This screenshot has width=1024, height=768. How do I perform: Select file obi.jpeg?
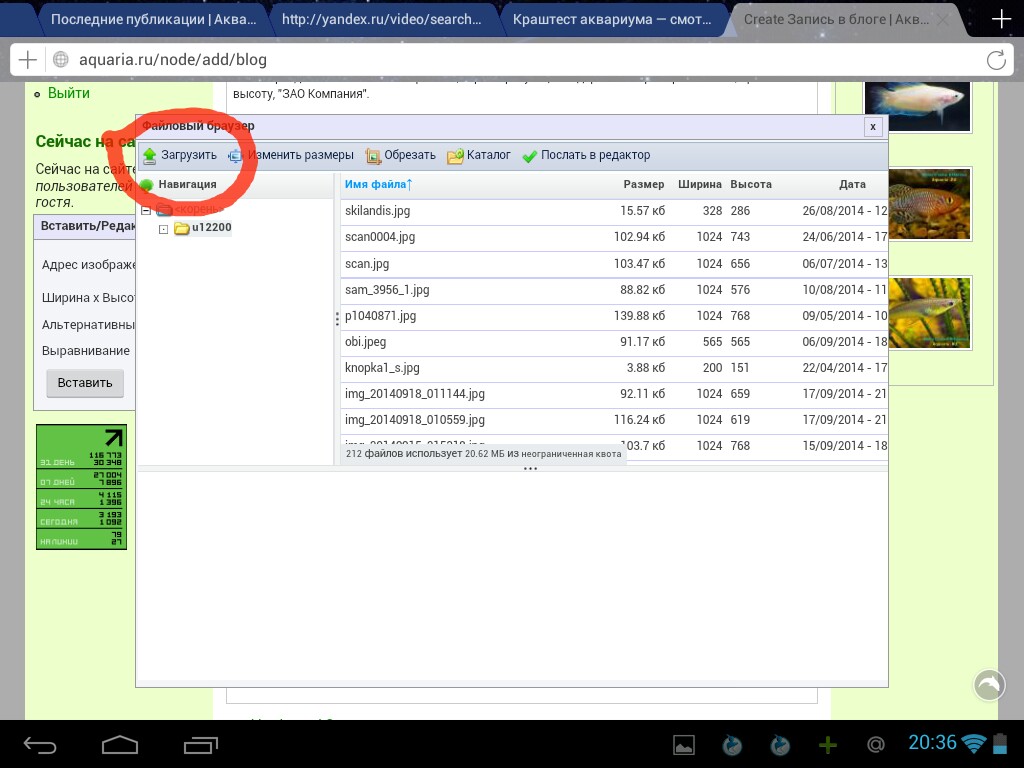[x=614, y=342]
